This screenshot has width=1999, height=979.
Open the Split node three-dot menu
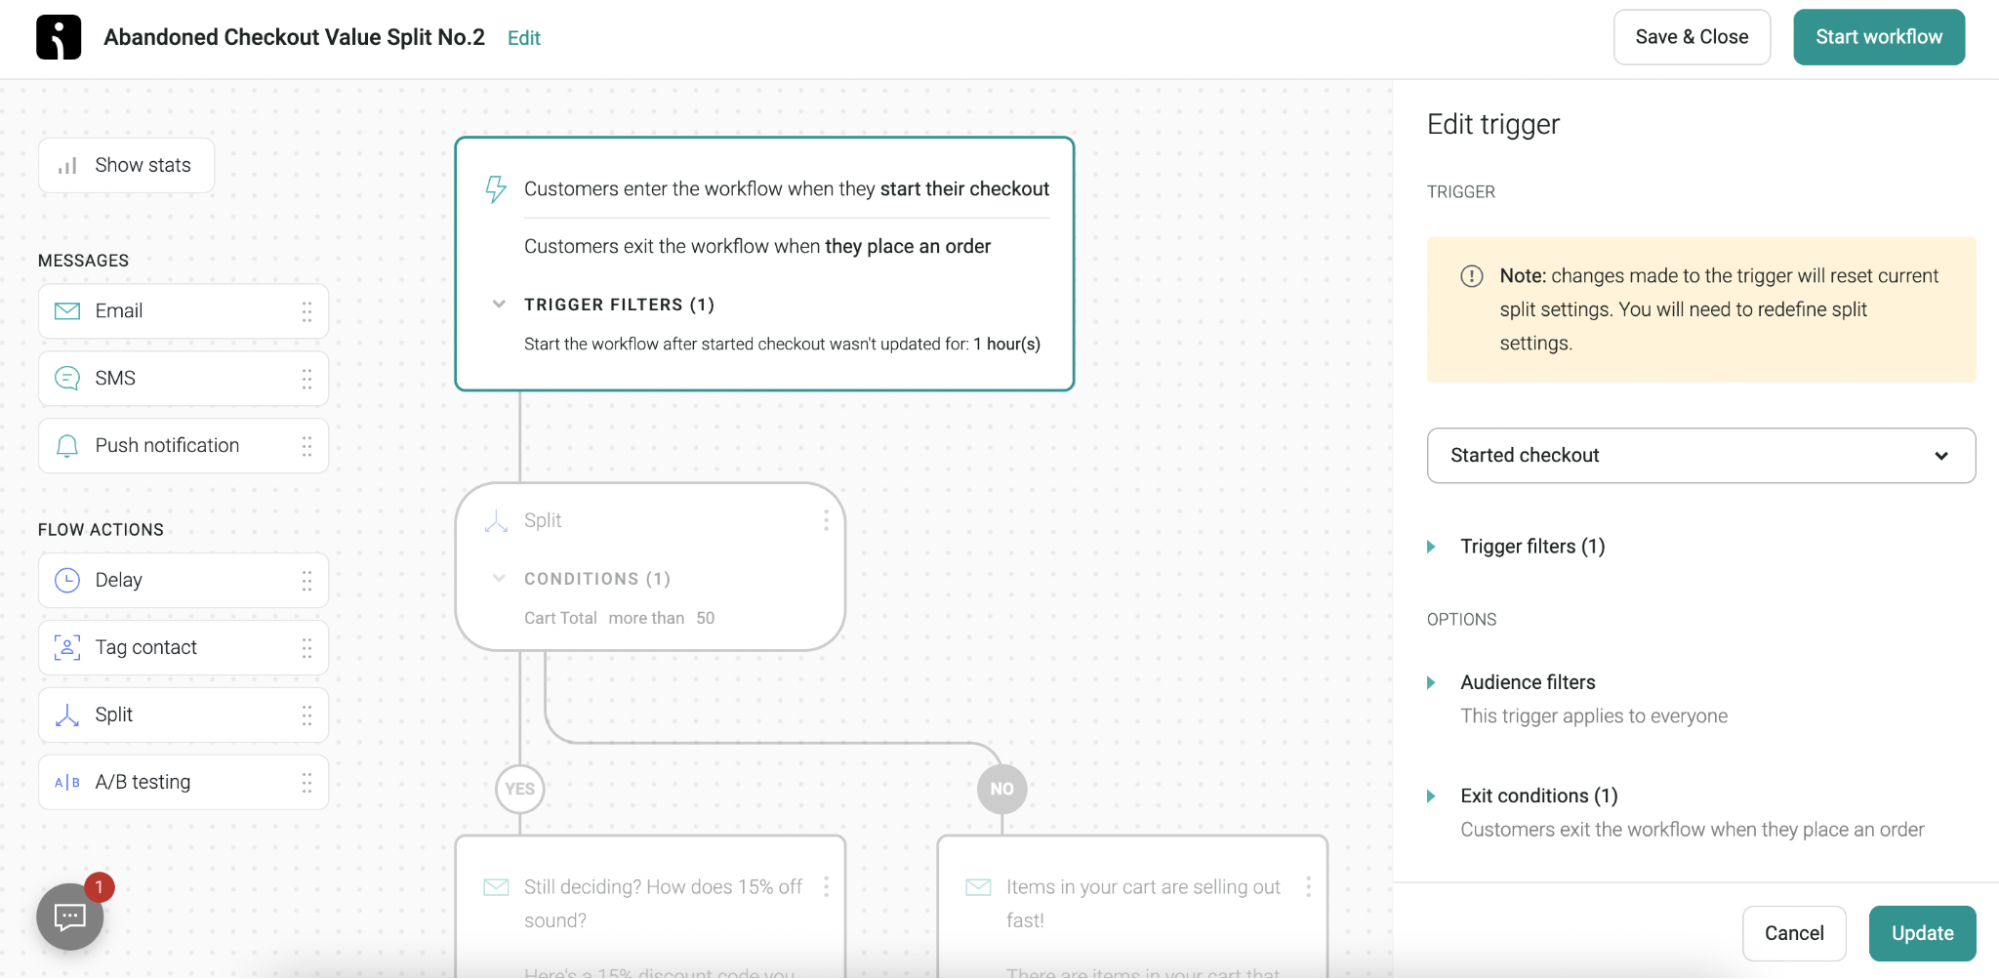[826, 520]
